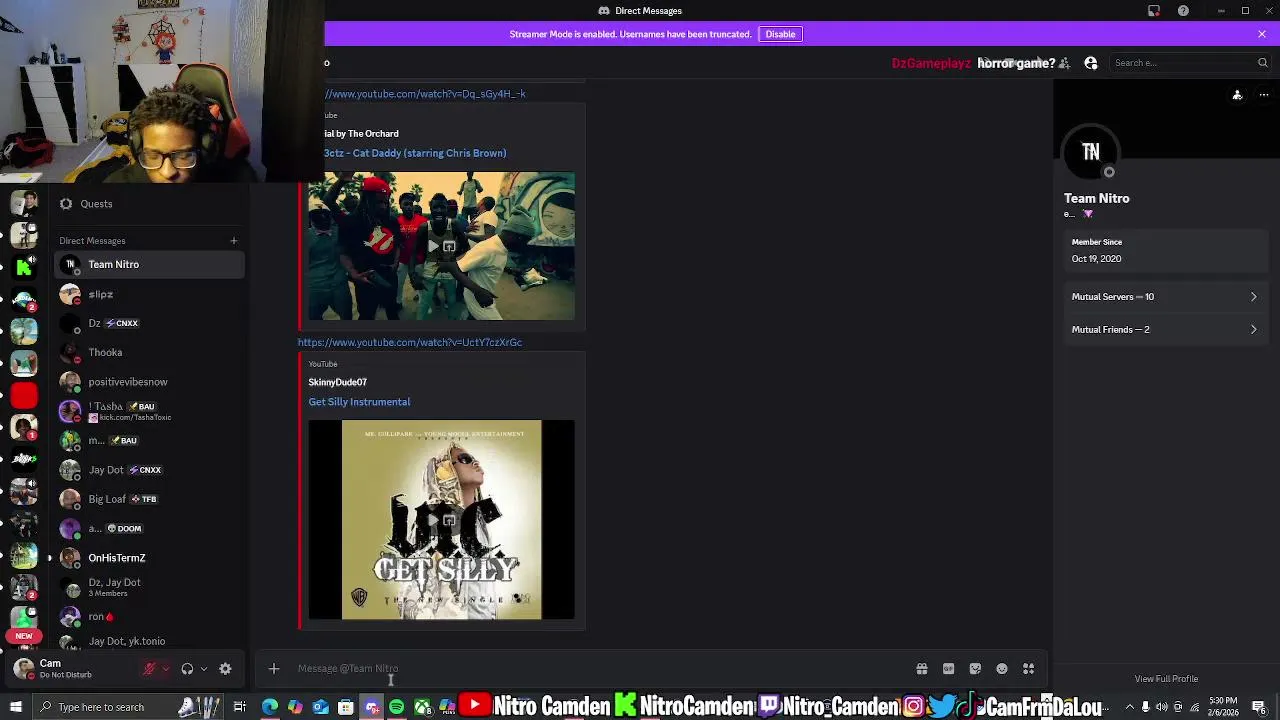Open the Dz, Jay Dot group DM
Screen dimensions: 1280x720
coord(150,587)
